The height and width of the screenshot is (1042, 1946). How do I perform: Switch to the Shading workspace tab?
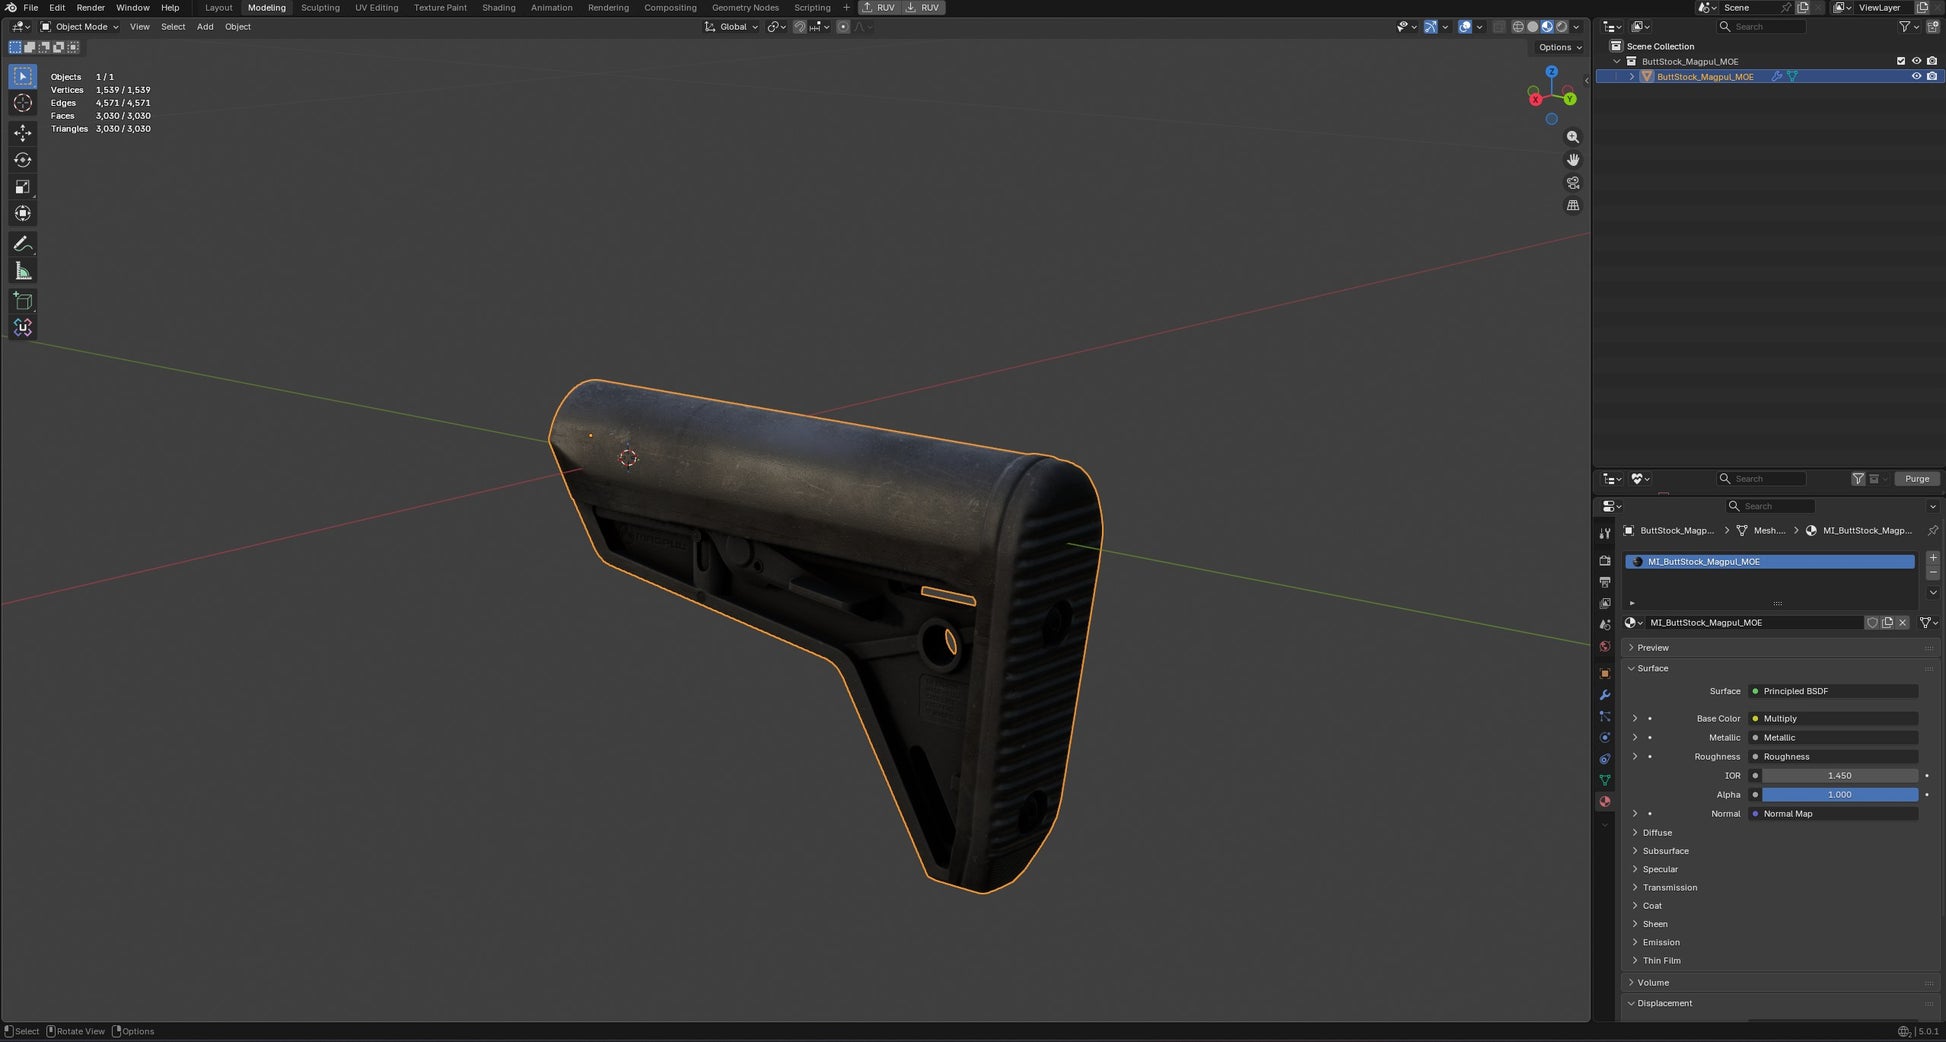point(498,7)
